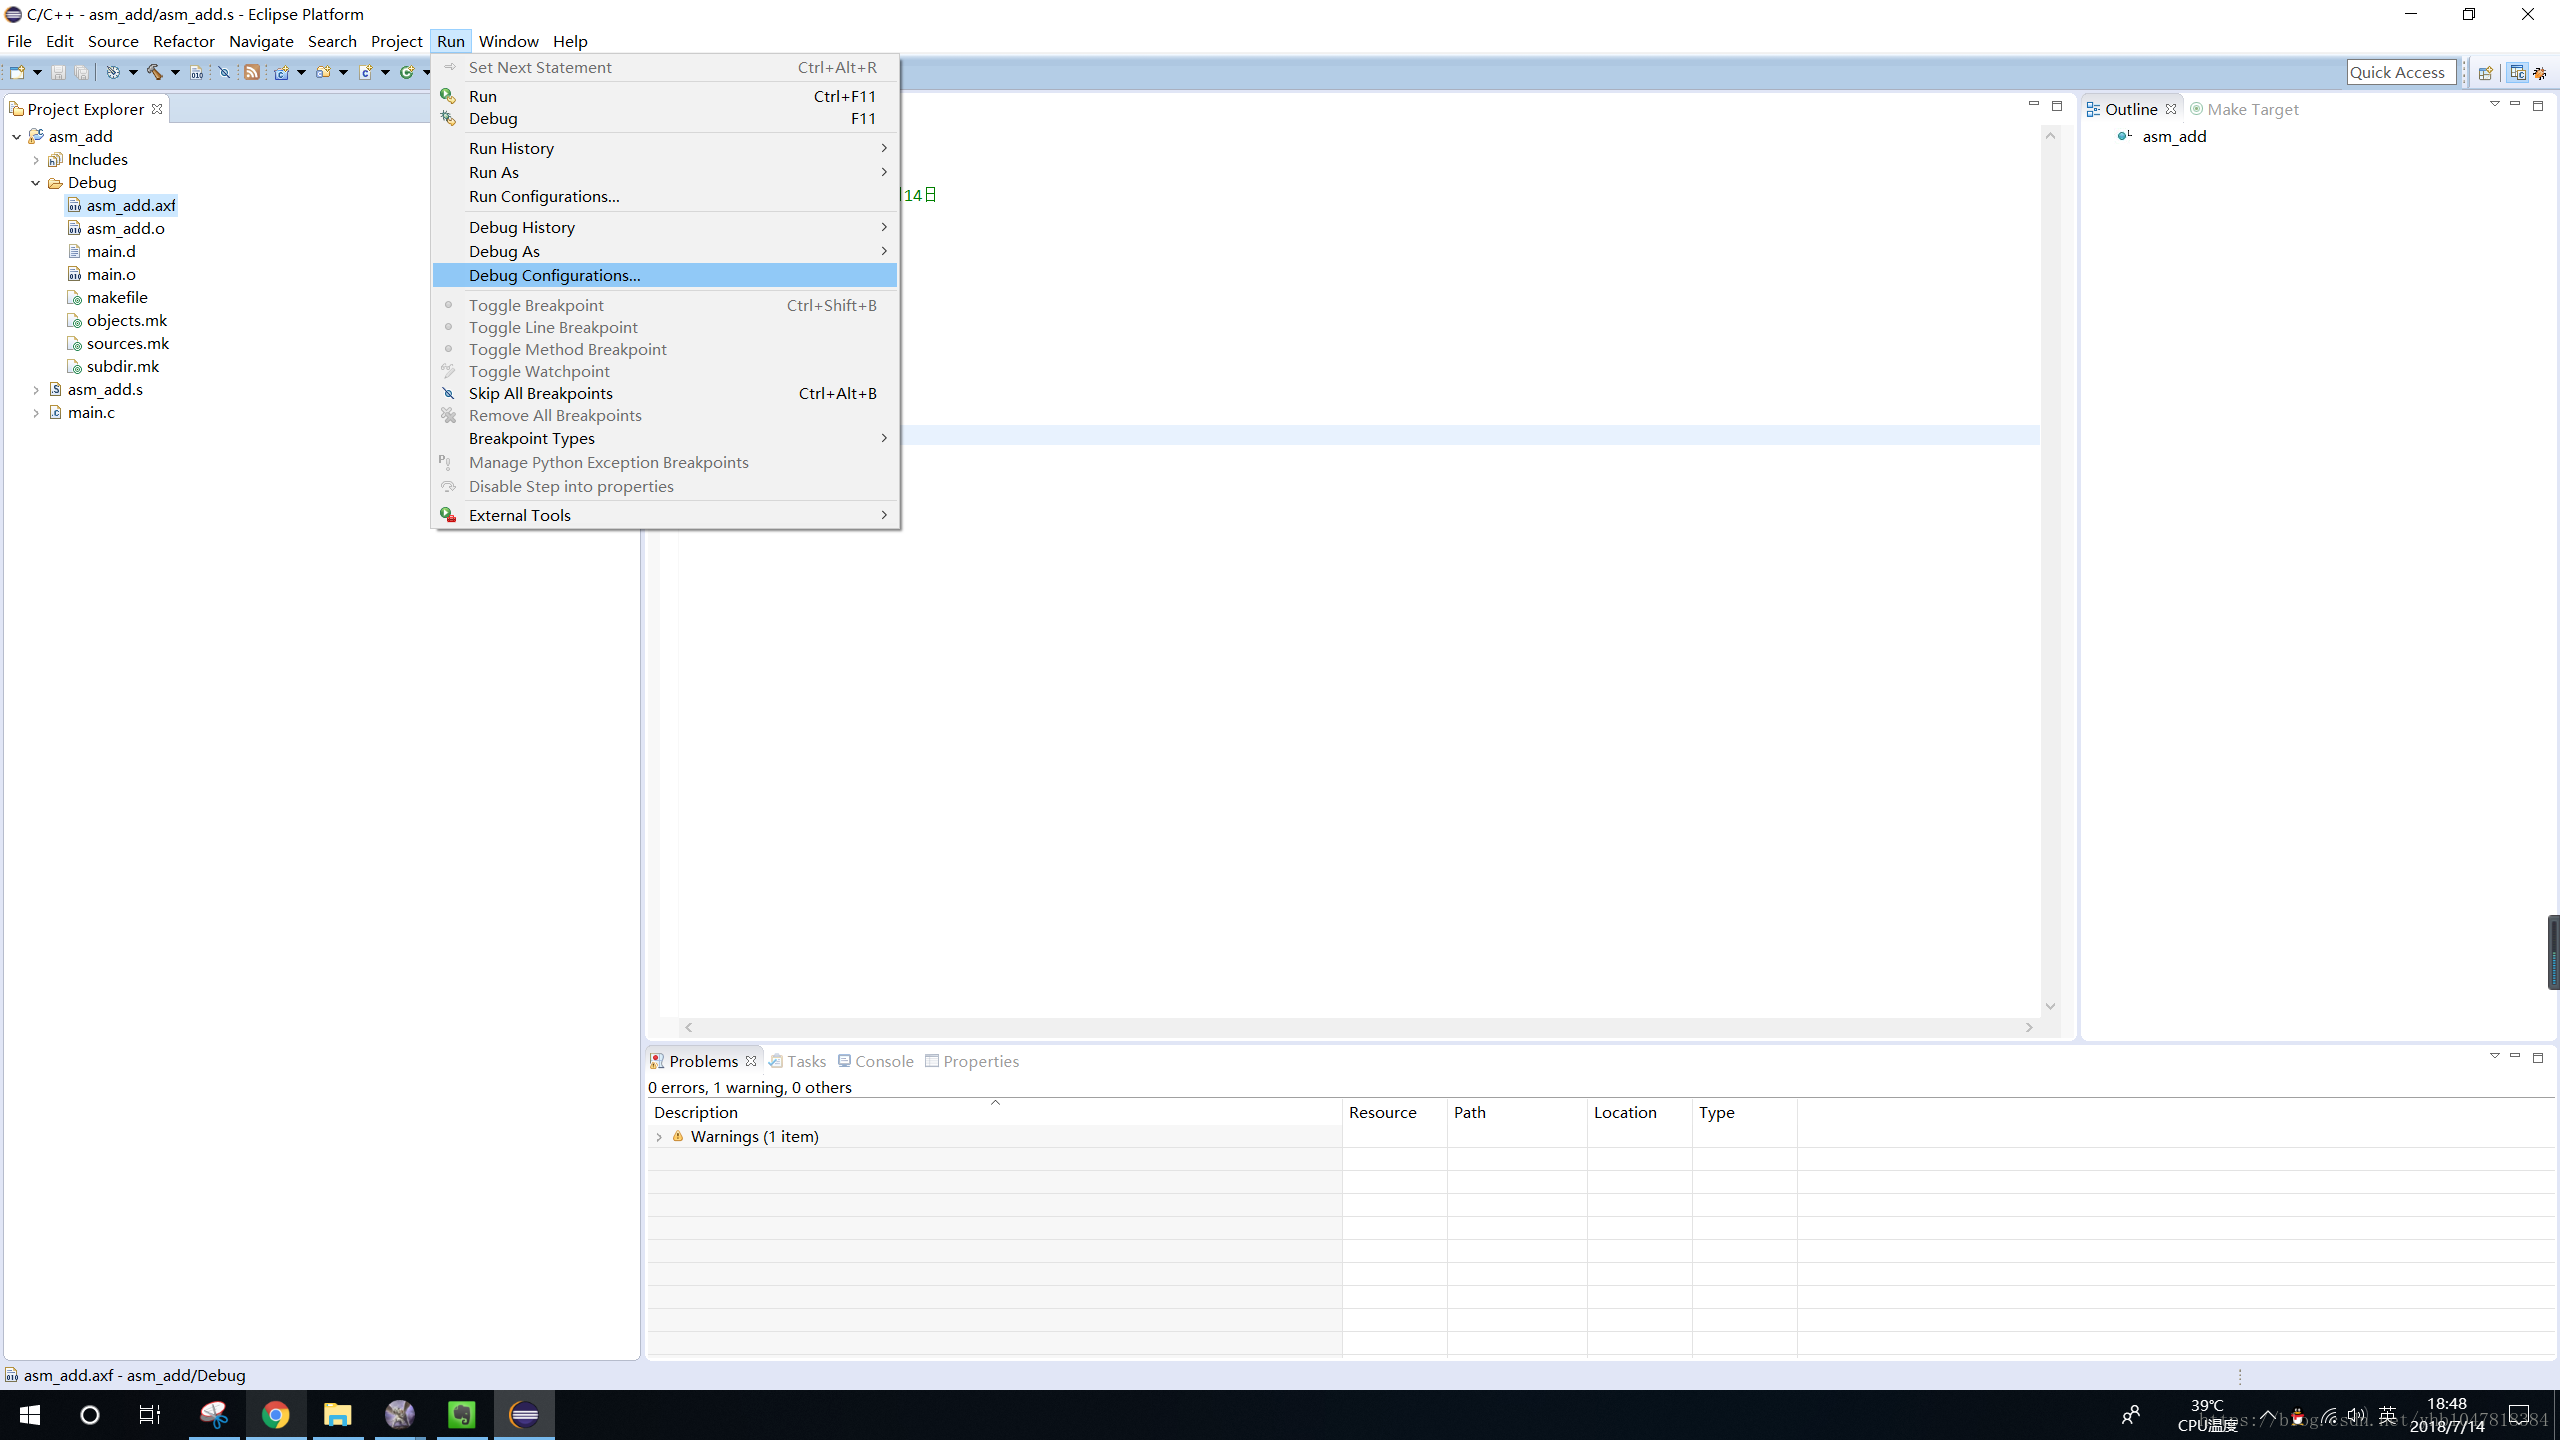This screenshot has height=1440, width=2560.
Task: Collapse the Debug folder in Project Explorer
Action: (x=36, y=183)
